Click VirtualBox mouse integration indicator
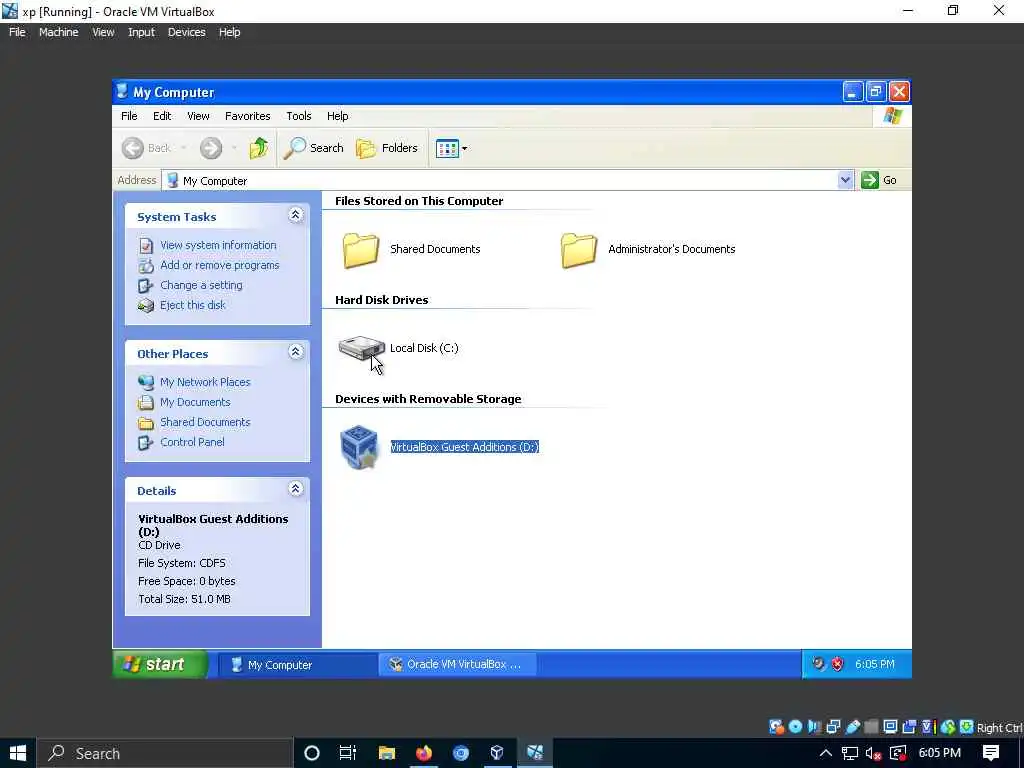The width and height of the screenshot is (1024, 768). (x=948, y=727)
